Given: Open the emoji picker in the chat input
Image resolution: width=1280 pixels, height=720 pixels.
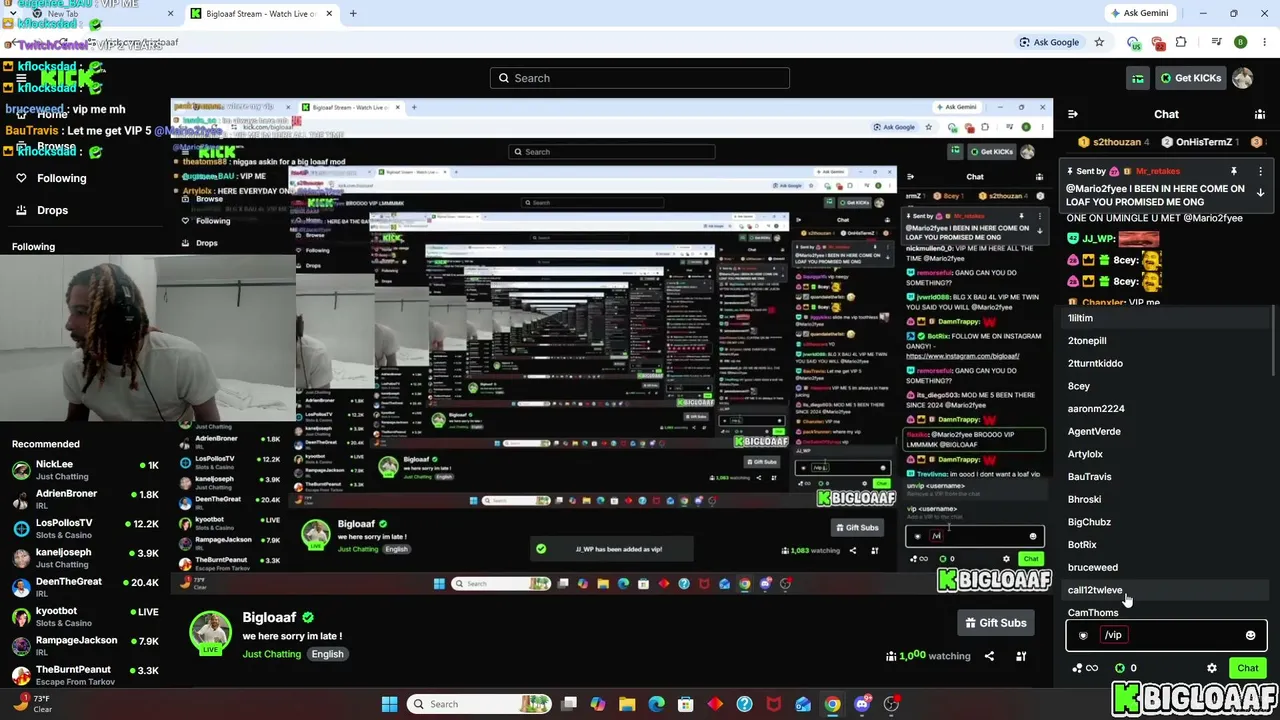Looking at the screenshot, I should click(1250, 636).
